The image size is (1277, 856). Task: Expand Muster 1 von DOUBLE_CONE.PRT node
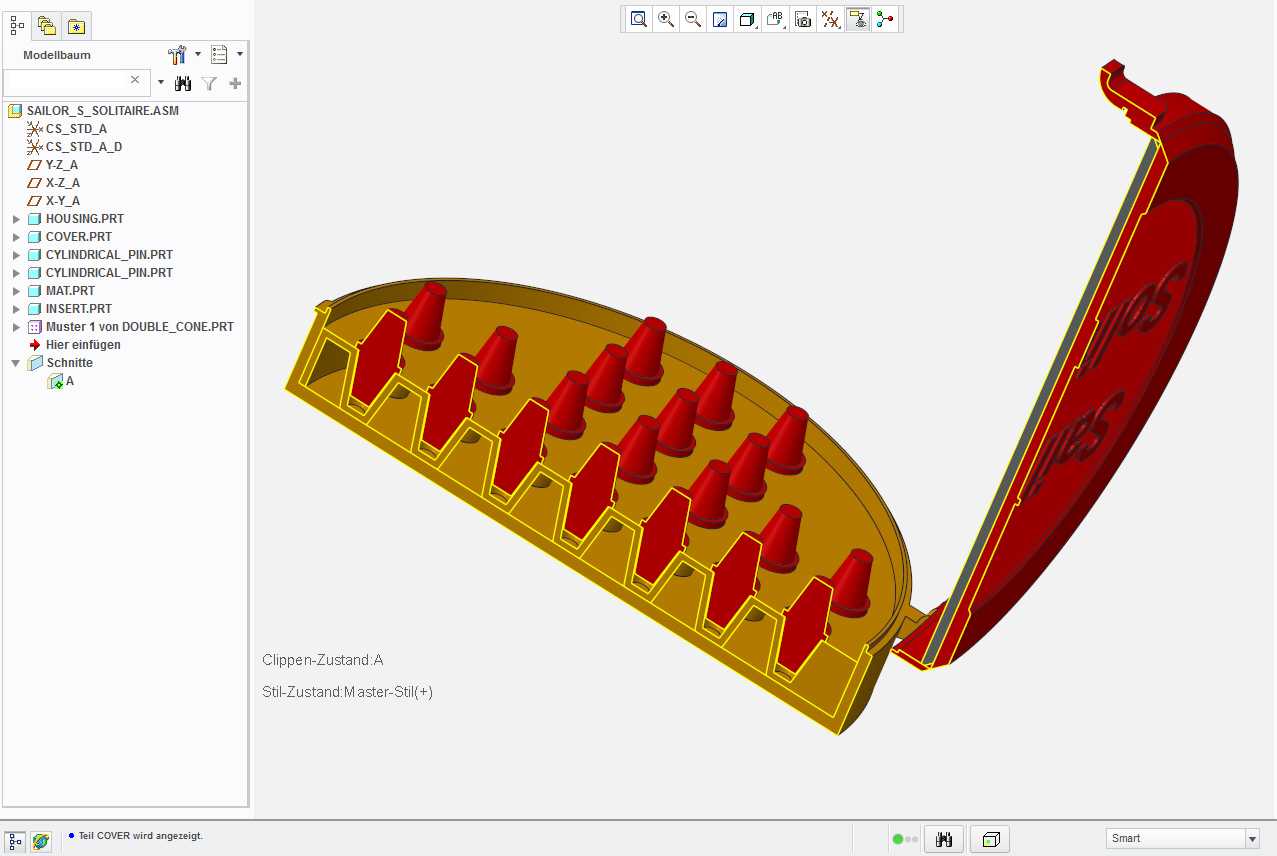pos(16,327)
